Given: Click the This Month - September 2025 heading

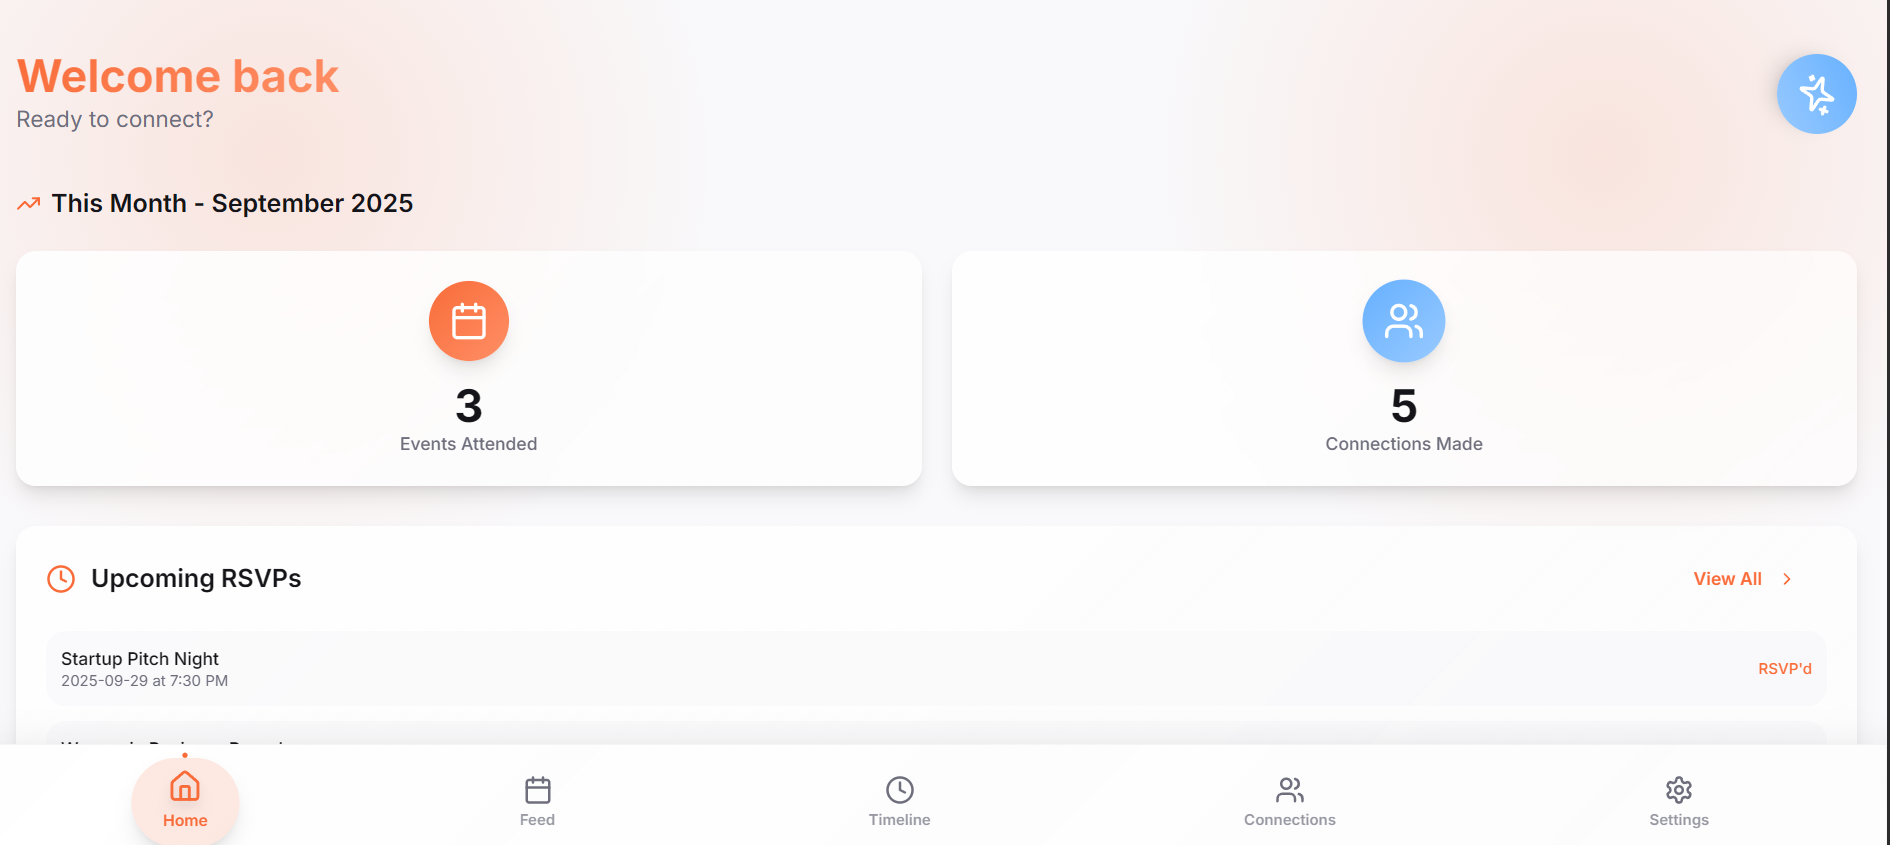Looking at the screenshot, I should 232,204.
